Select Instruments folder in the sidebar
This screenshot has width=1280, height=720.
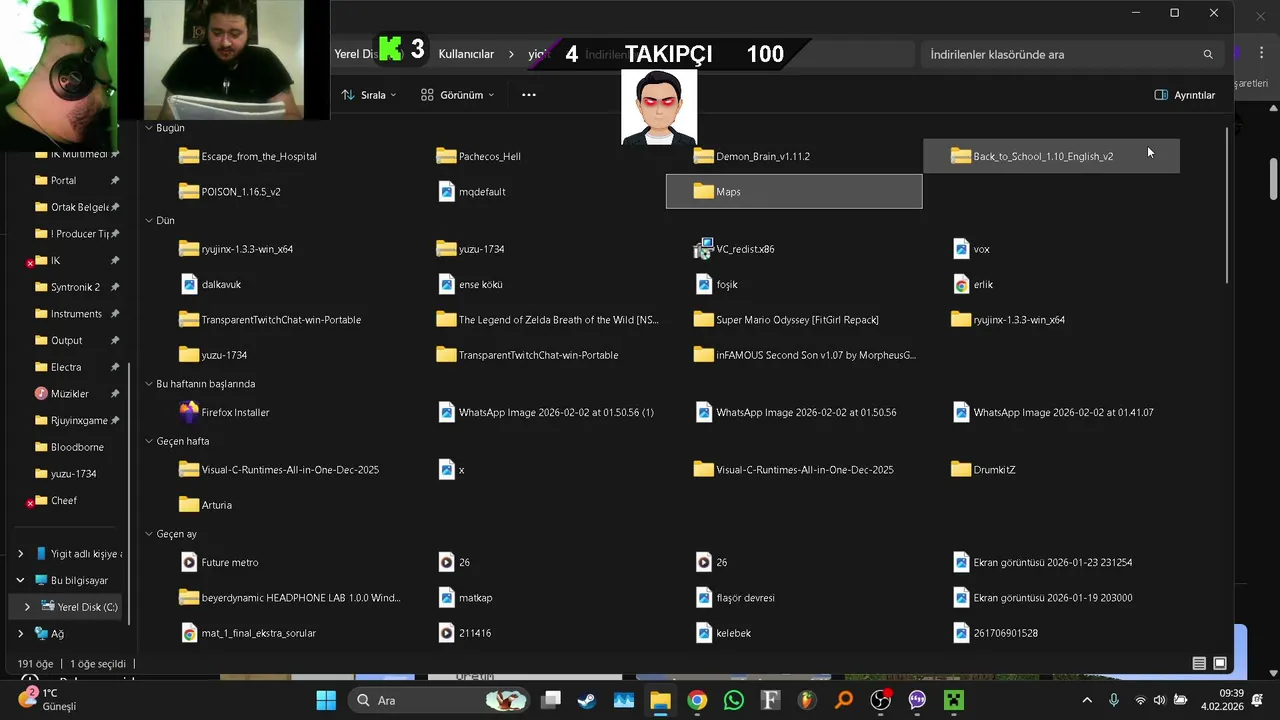76,314
